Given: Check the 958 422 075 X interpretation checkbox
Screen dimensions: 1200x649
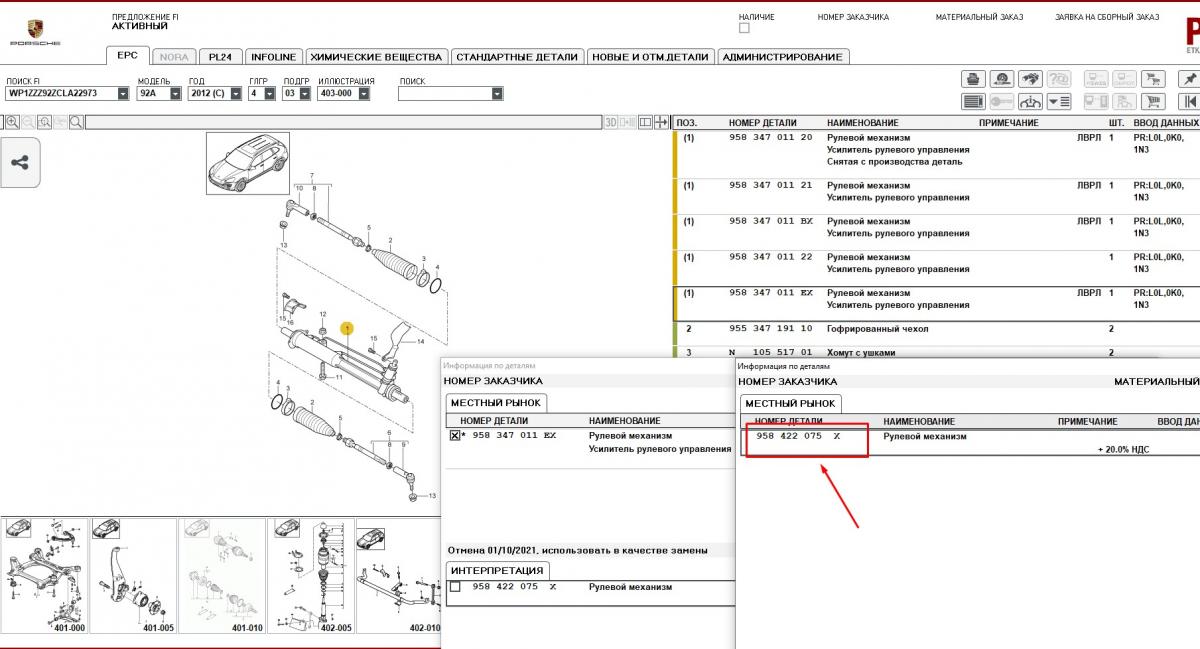Looking at the screenshot, I should click(455, 587).
